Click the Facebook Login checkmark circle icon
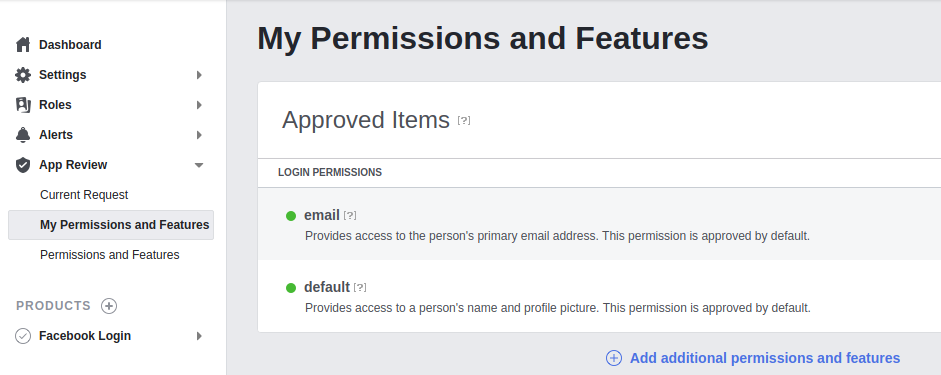This screenshot has height=375, width=941. 23,336
